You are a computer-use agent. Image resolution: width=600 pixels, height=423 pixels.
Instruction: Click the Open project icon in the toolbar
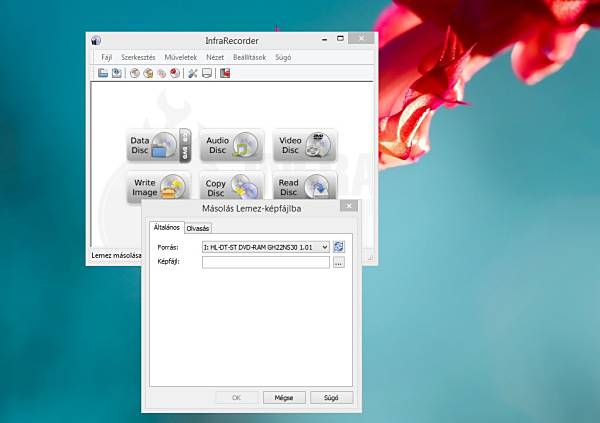[x=103, y=73]
